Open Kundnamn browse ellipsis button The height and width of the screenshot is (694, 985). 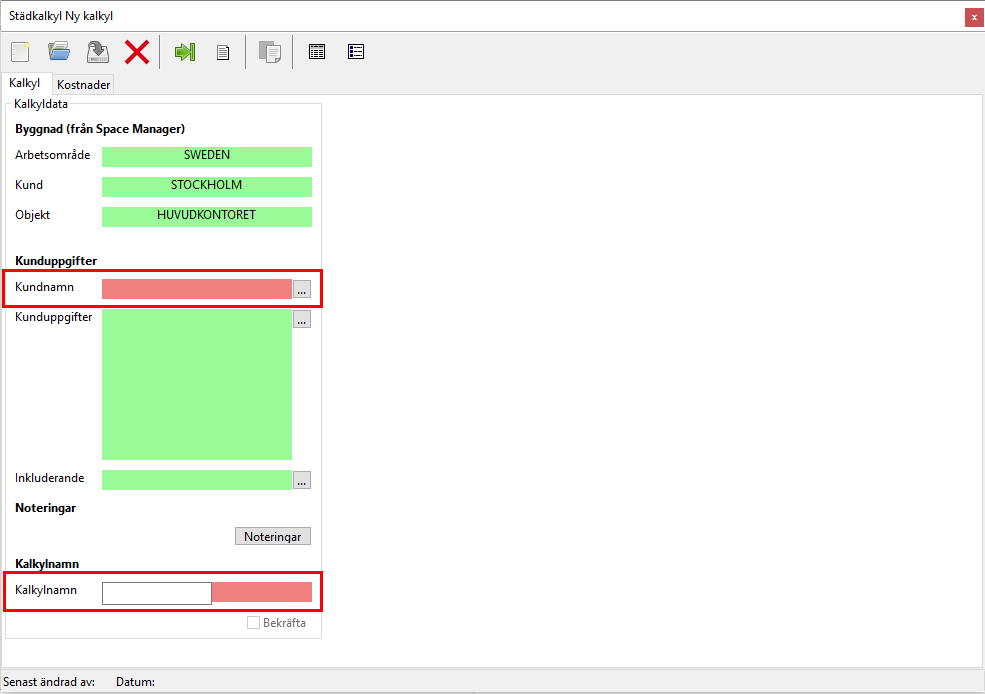(x=302, y=289)
